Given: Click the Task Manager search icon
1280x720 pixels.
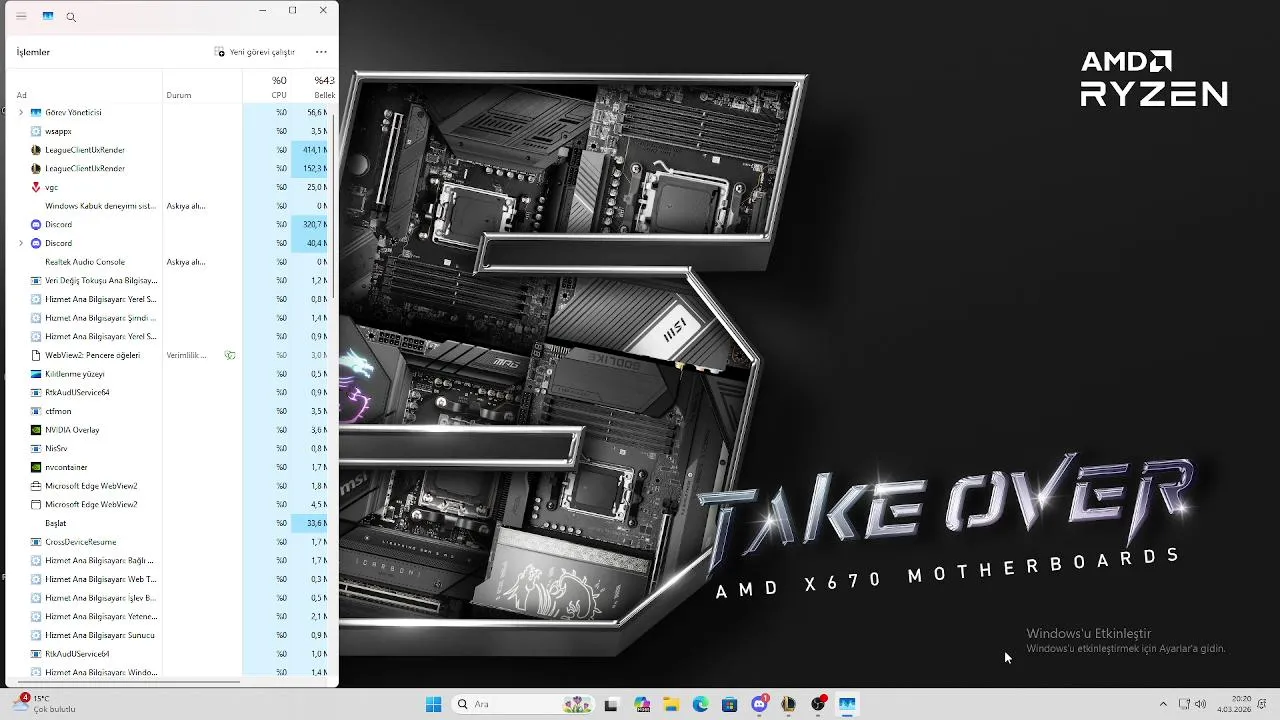Looking at the screenshot, I should [x=71, y=17].
